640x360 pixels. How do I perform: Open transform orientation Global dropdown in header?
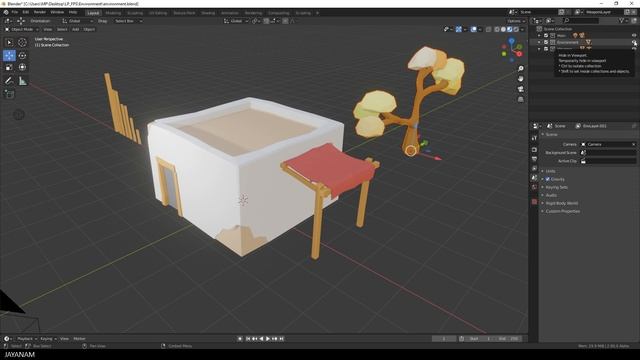pos(236,21)
